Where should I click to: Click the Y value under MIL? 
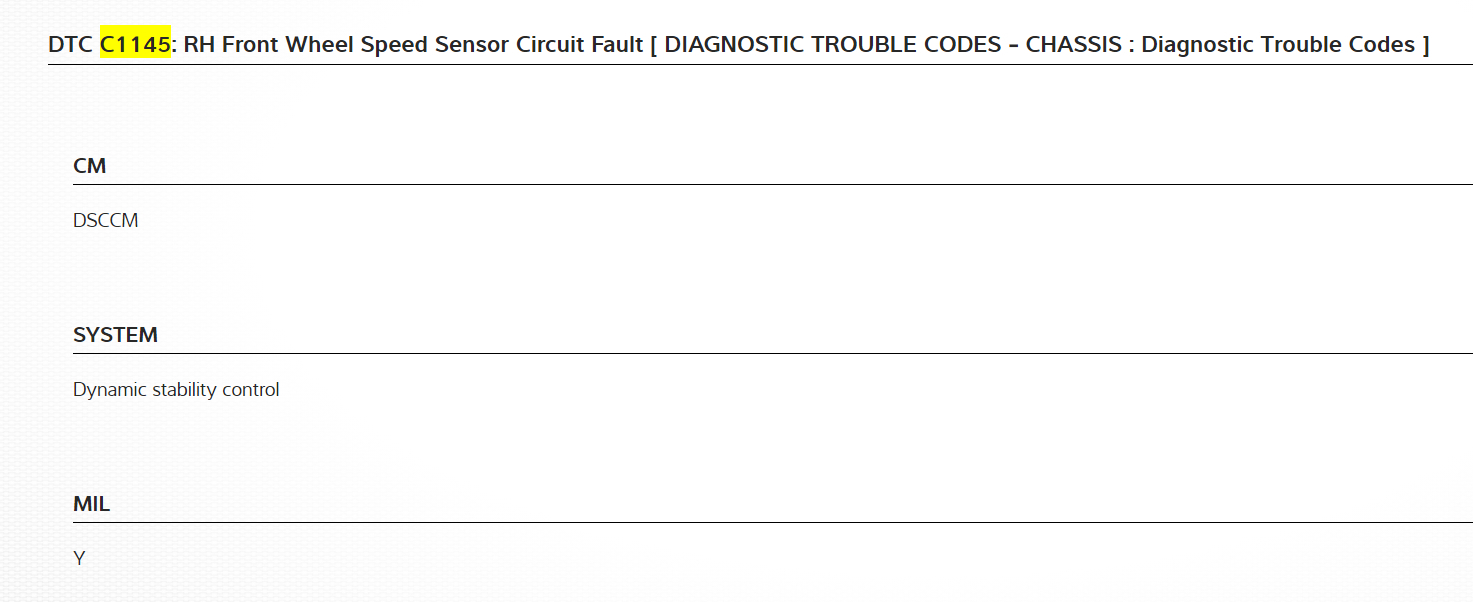79,559
